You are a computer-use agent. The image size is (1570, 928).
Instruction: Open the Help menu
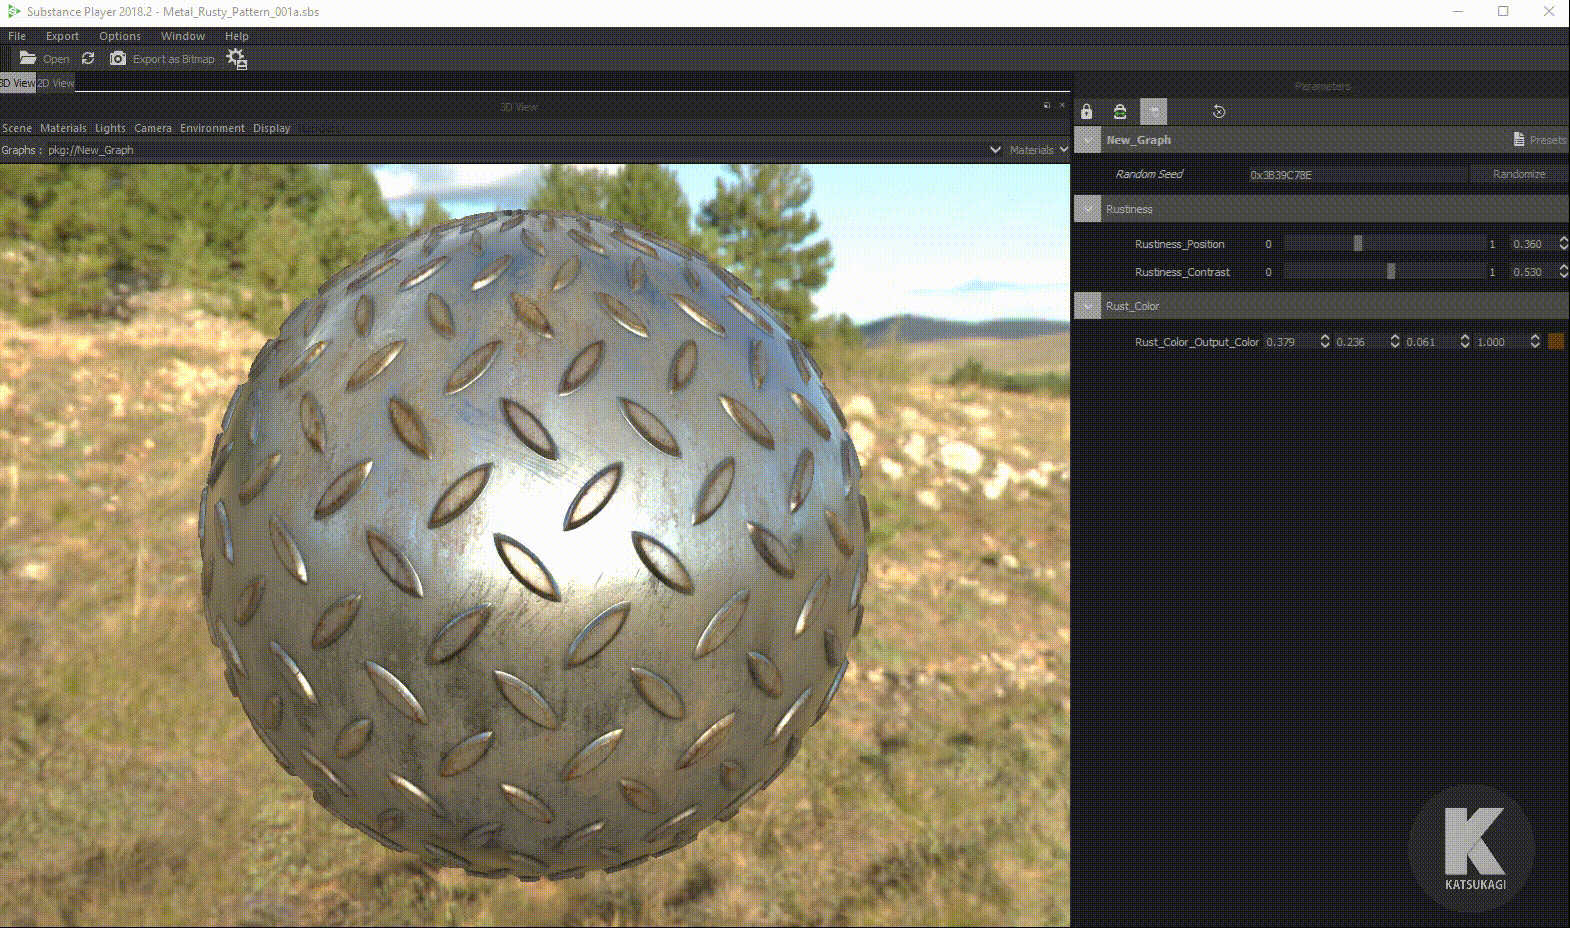237,36
